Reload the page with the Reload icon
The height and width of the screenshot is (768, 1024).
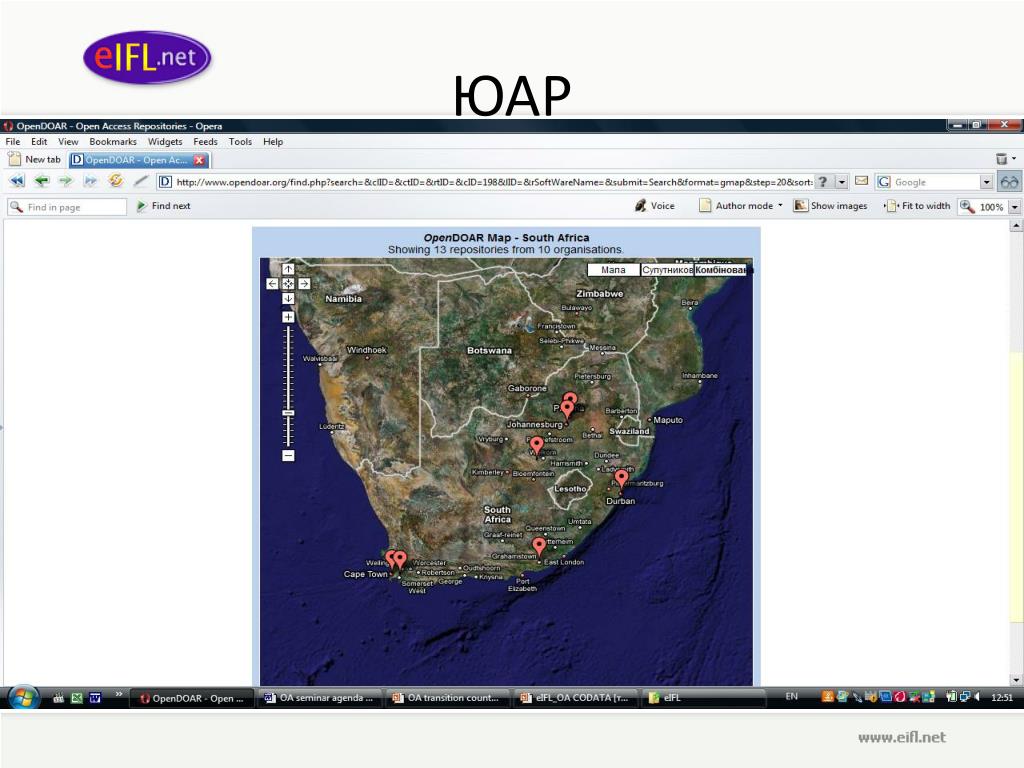[x=116, y=181]
